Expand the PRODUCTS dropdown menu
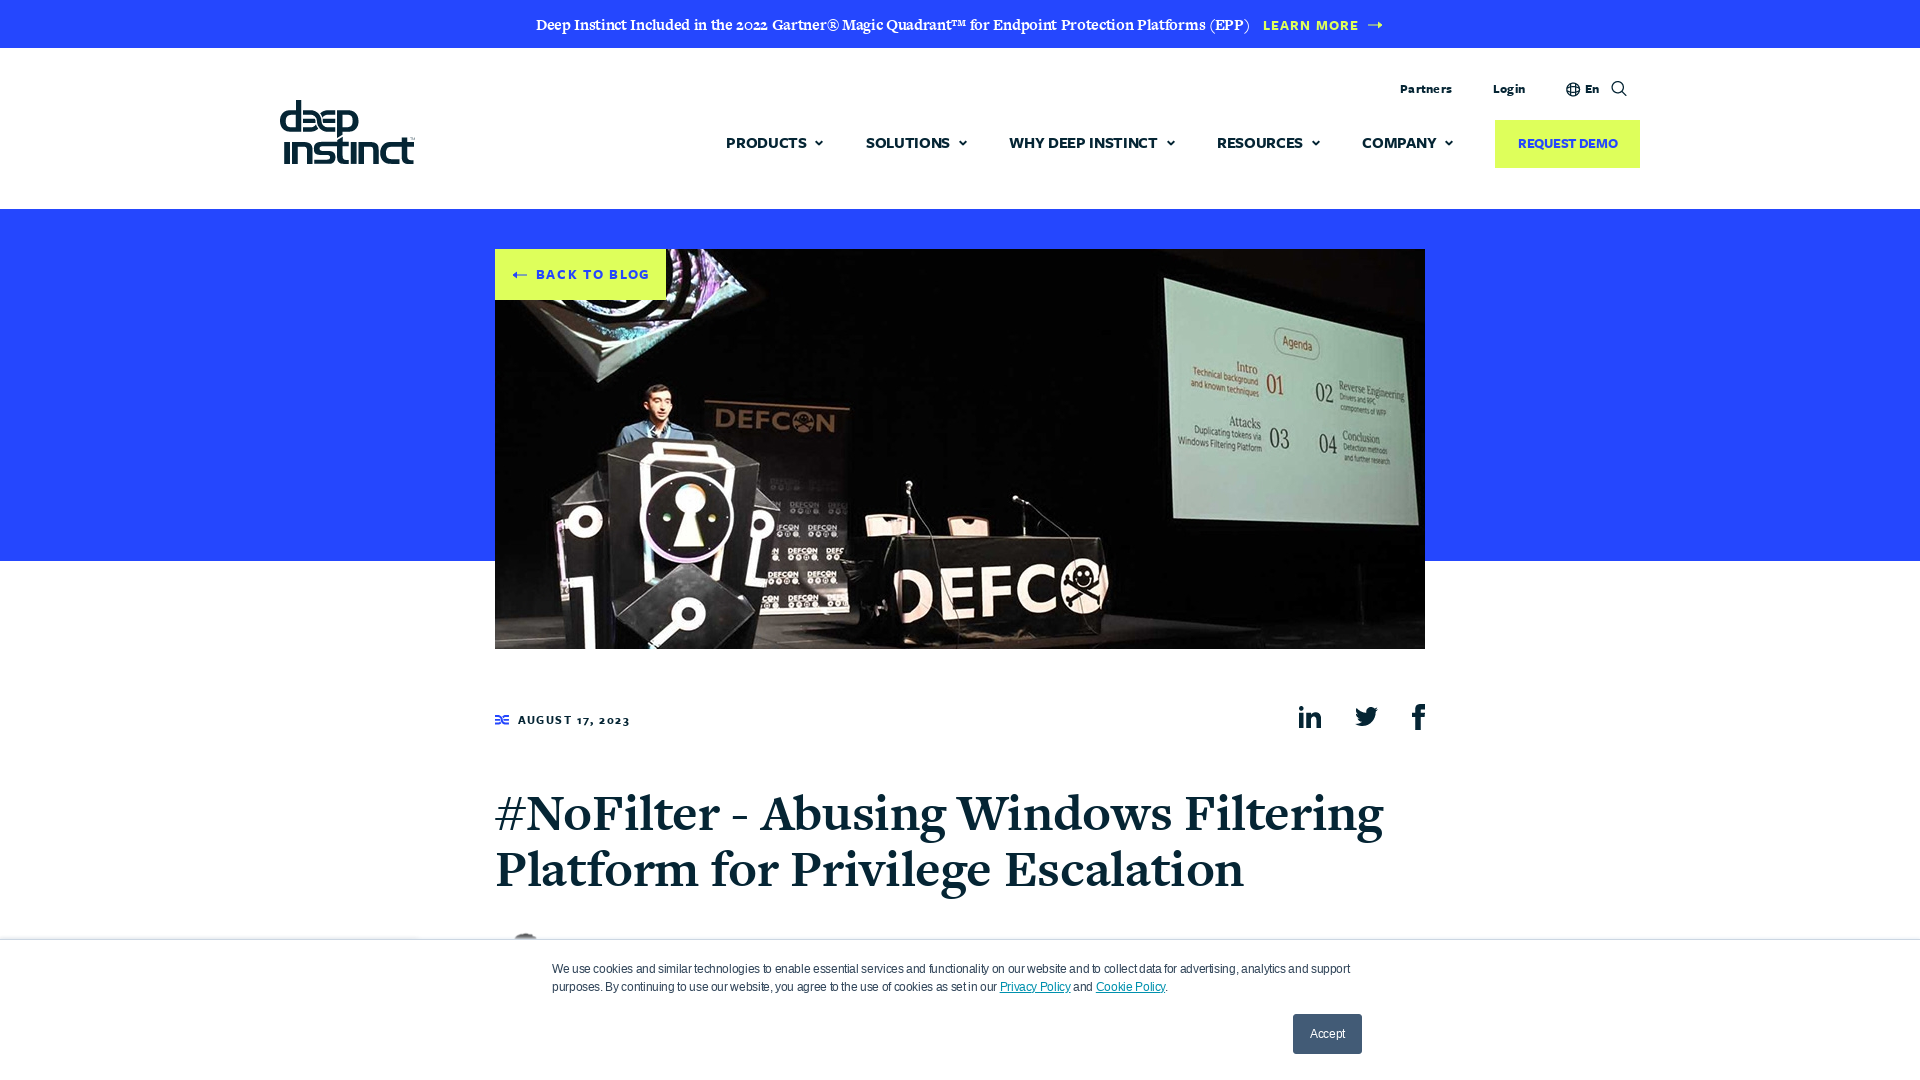Image resolution: width=1920 pixels, height=1080 pixels. (774, 142)
